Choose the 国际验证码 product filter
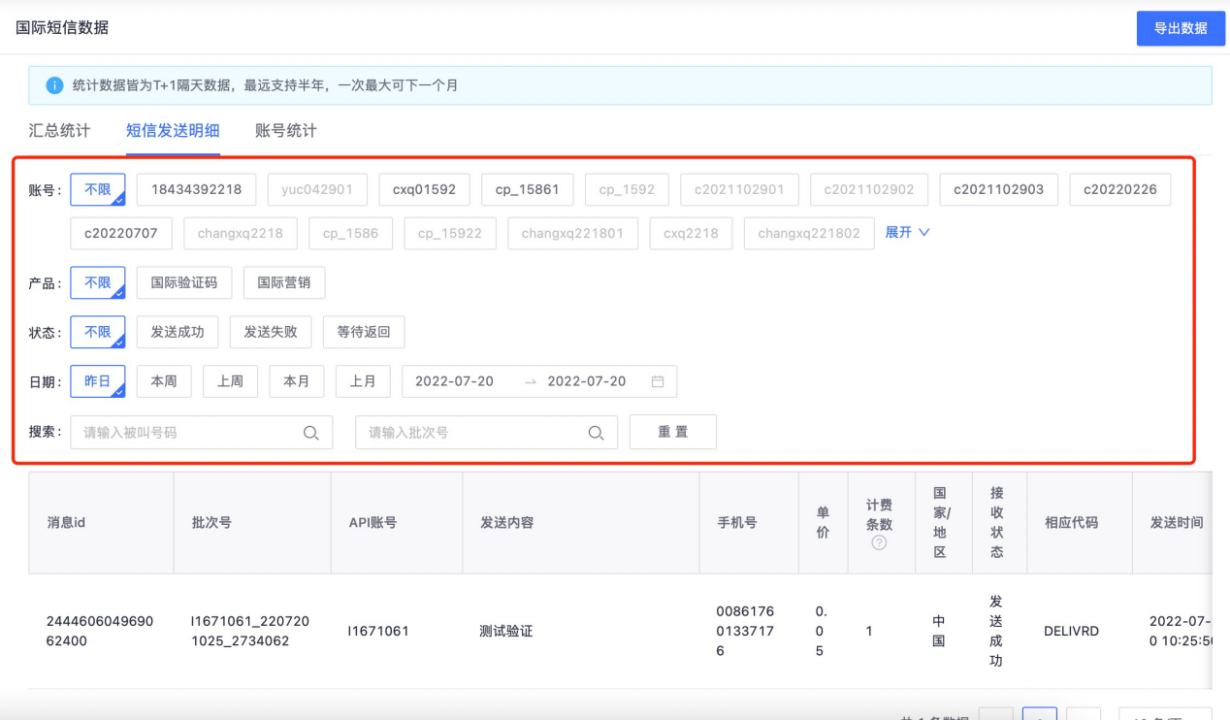Viewport: 1230px width, 720px height. pos(184,283)
